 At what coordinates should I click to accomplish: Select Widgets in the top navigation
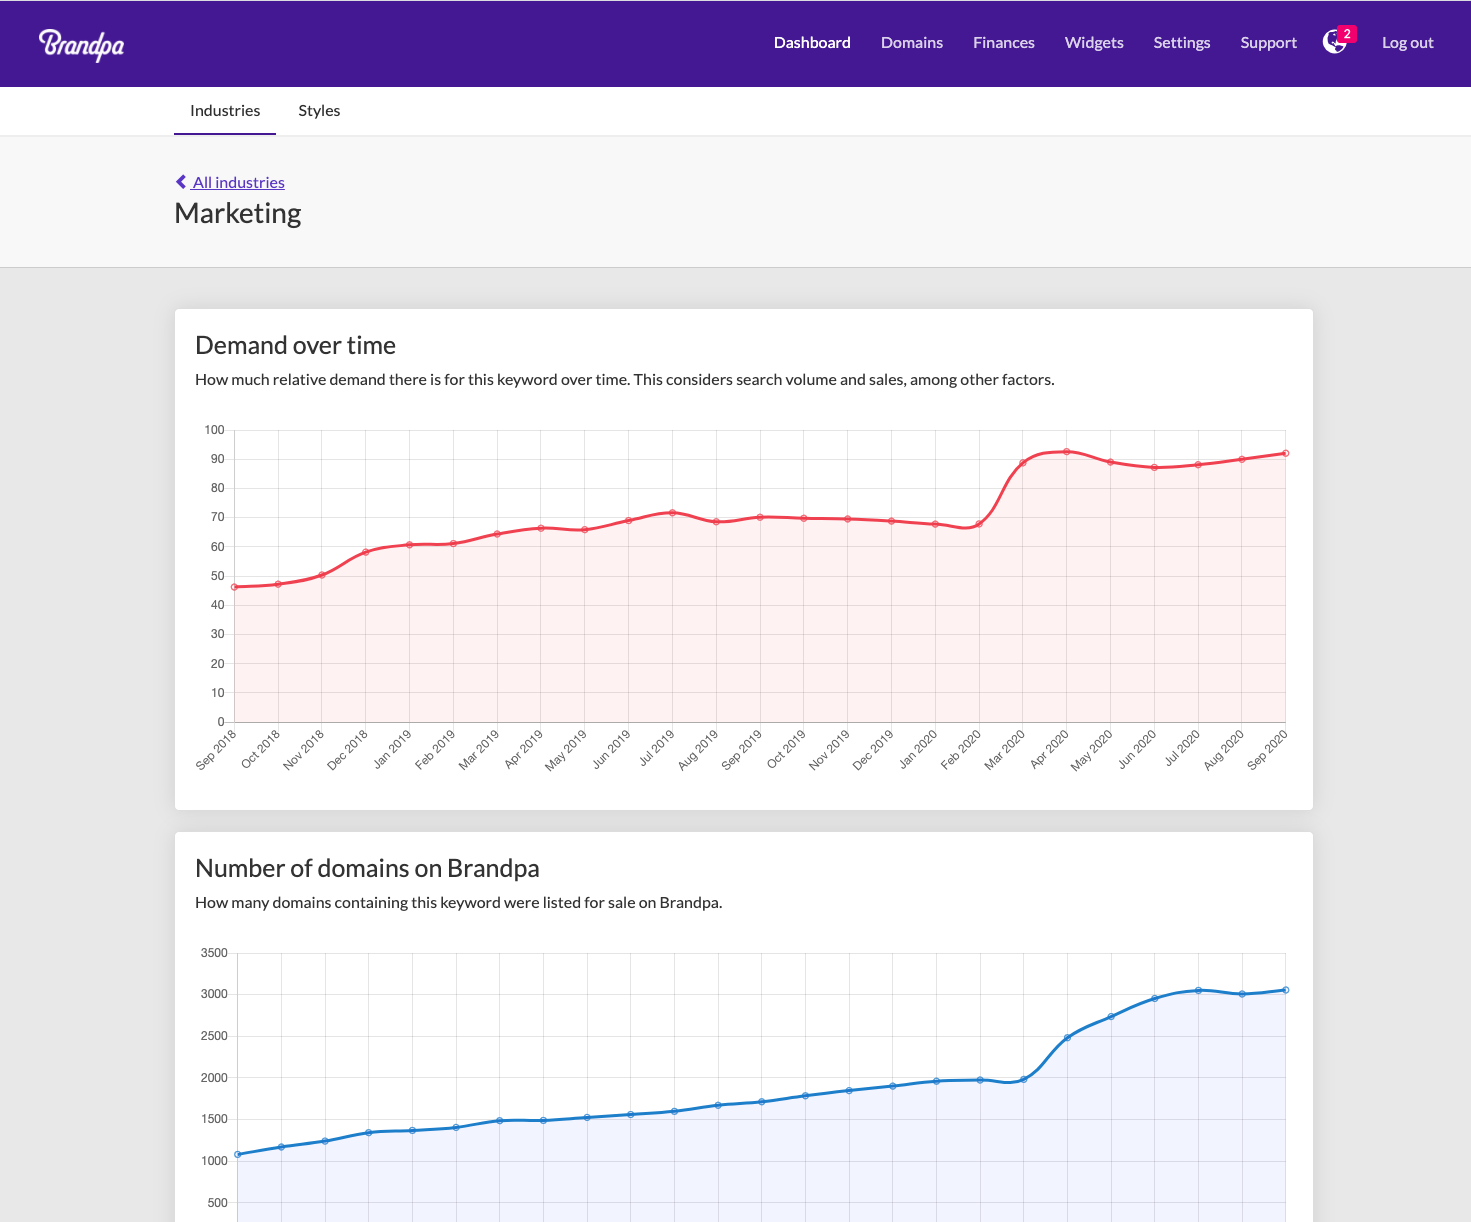point(1094,43)
